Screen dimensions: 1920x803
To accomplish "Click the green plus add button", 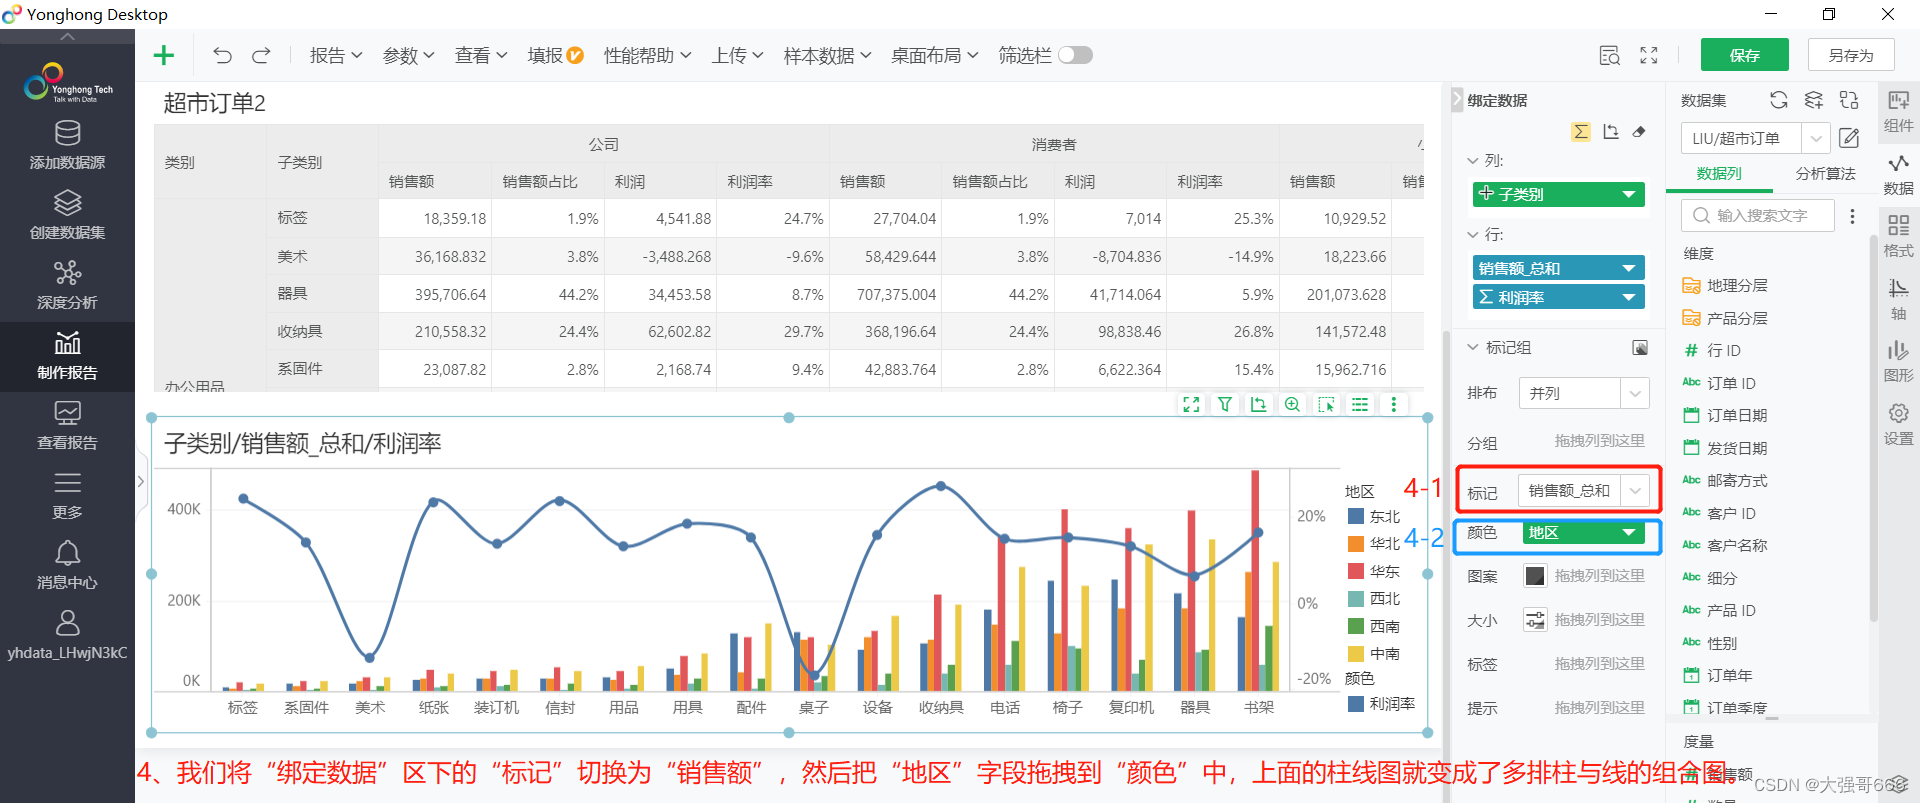I will (164, 55).
